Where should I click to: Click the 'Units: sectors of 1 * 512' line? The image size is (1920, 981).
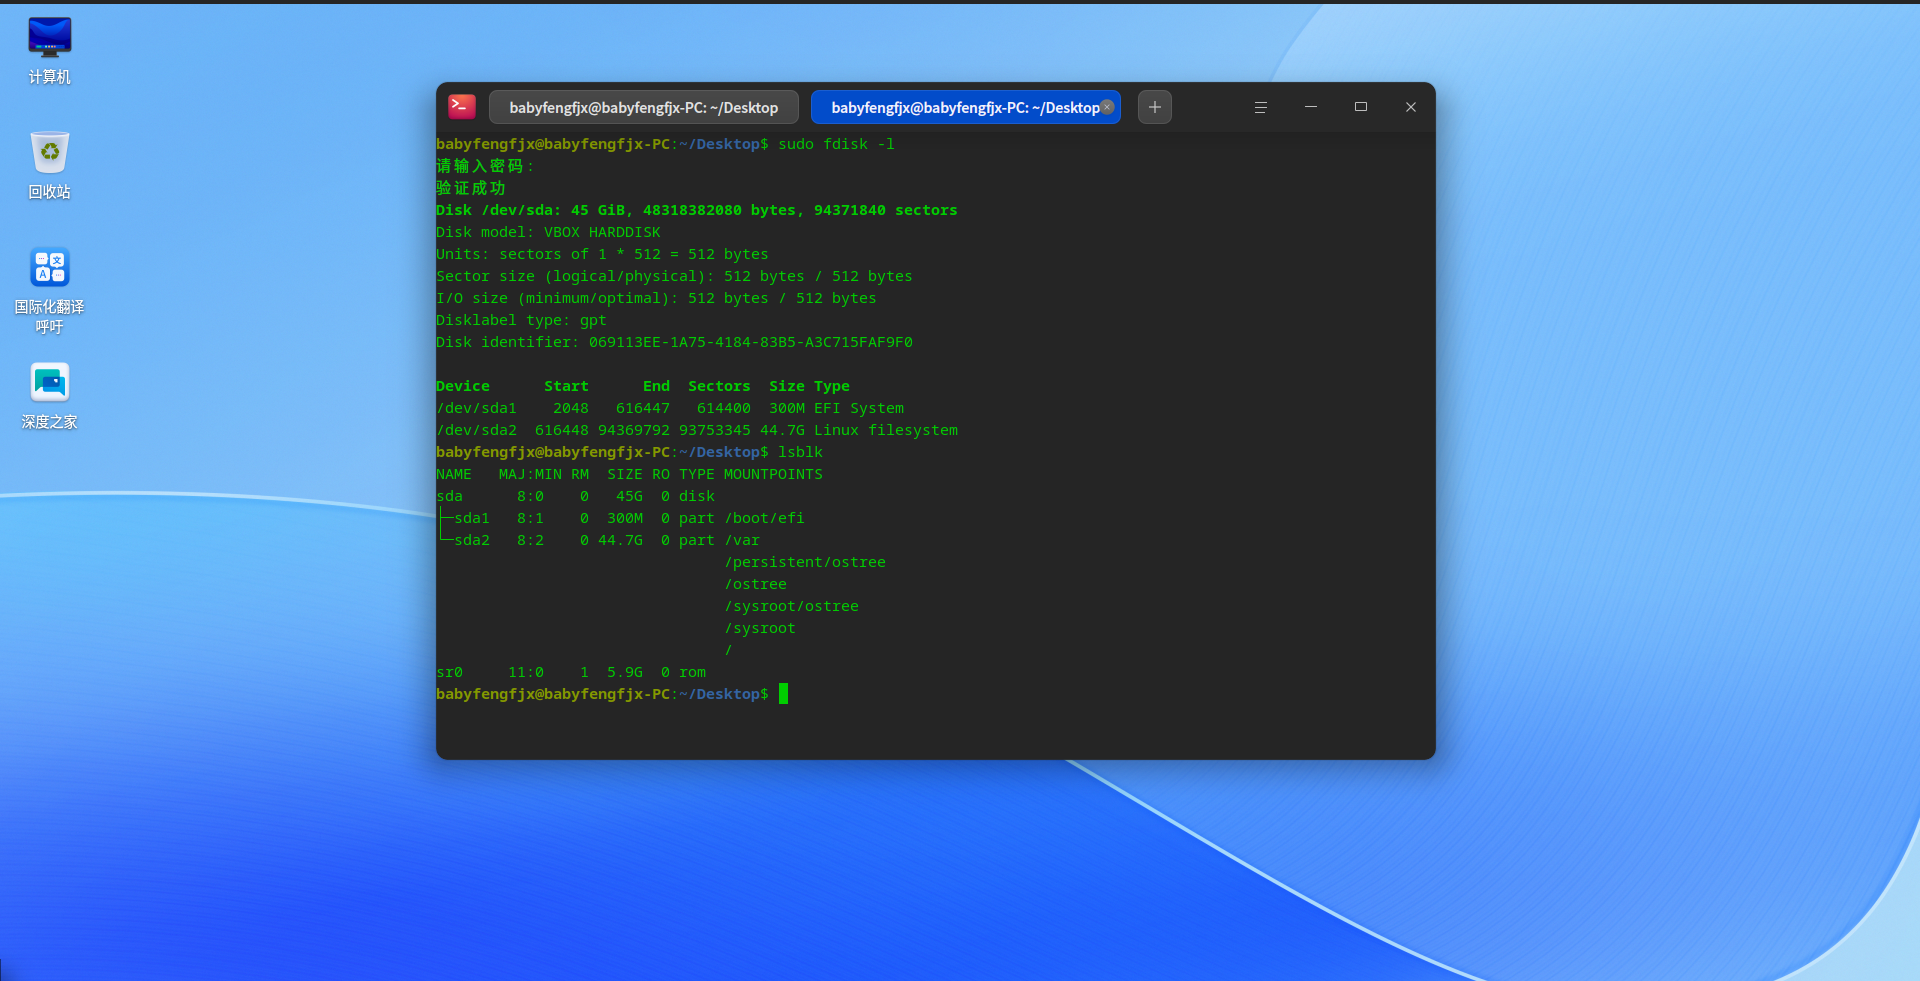click(x=602, y=254)
